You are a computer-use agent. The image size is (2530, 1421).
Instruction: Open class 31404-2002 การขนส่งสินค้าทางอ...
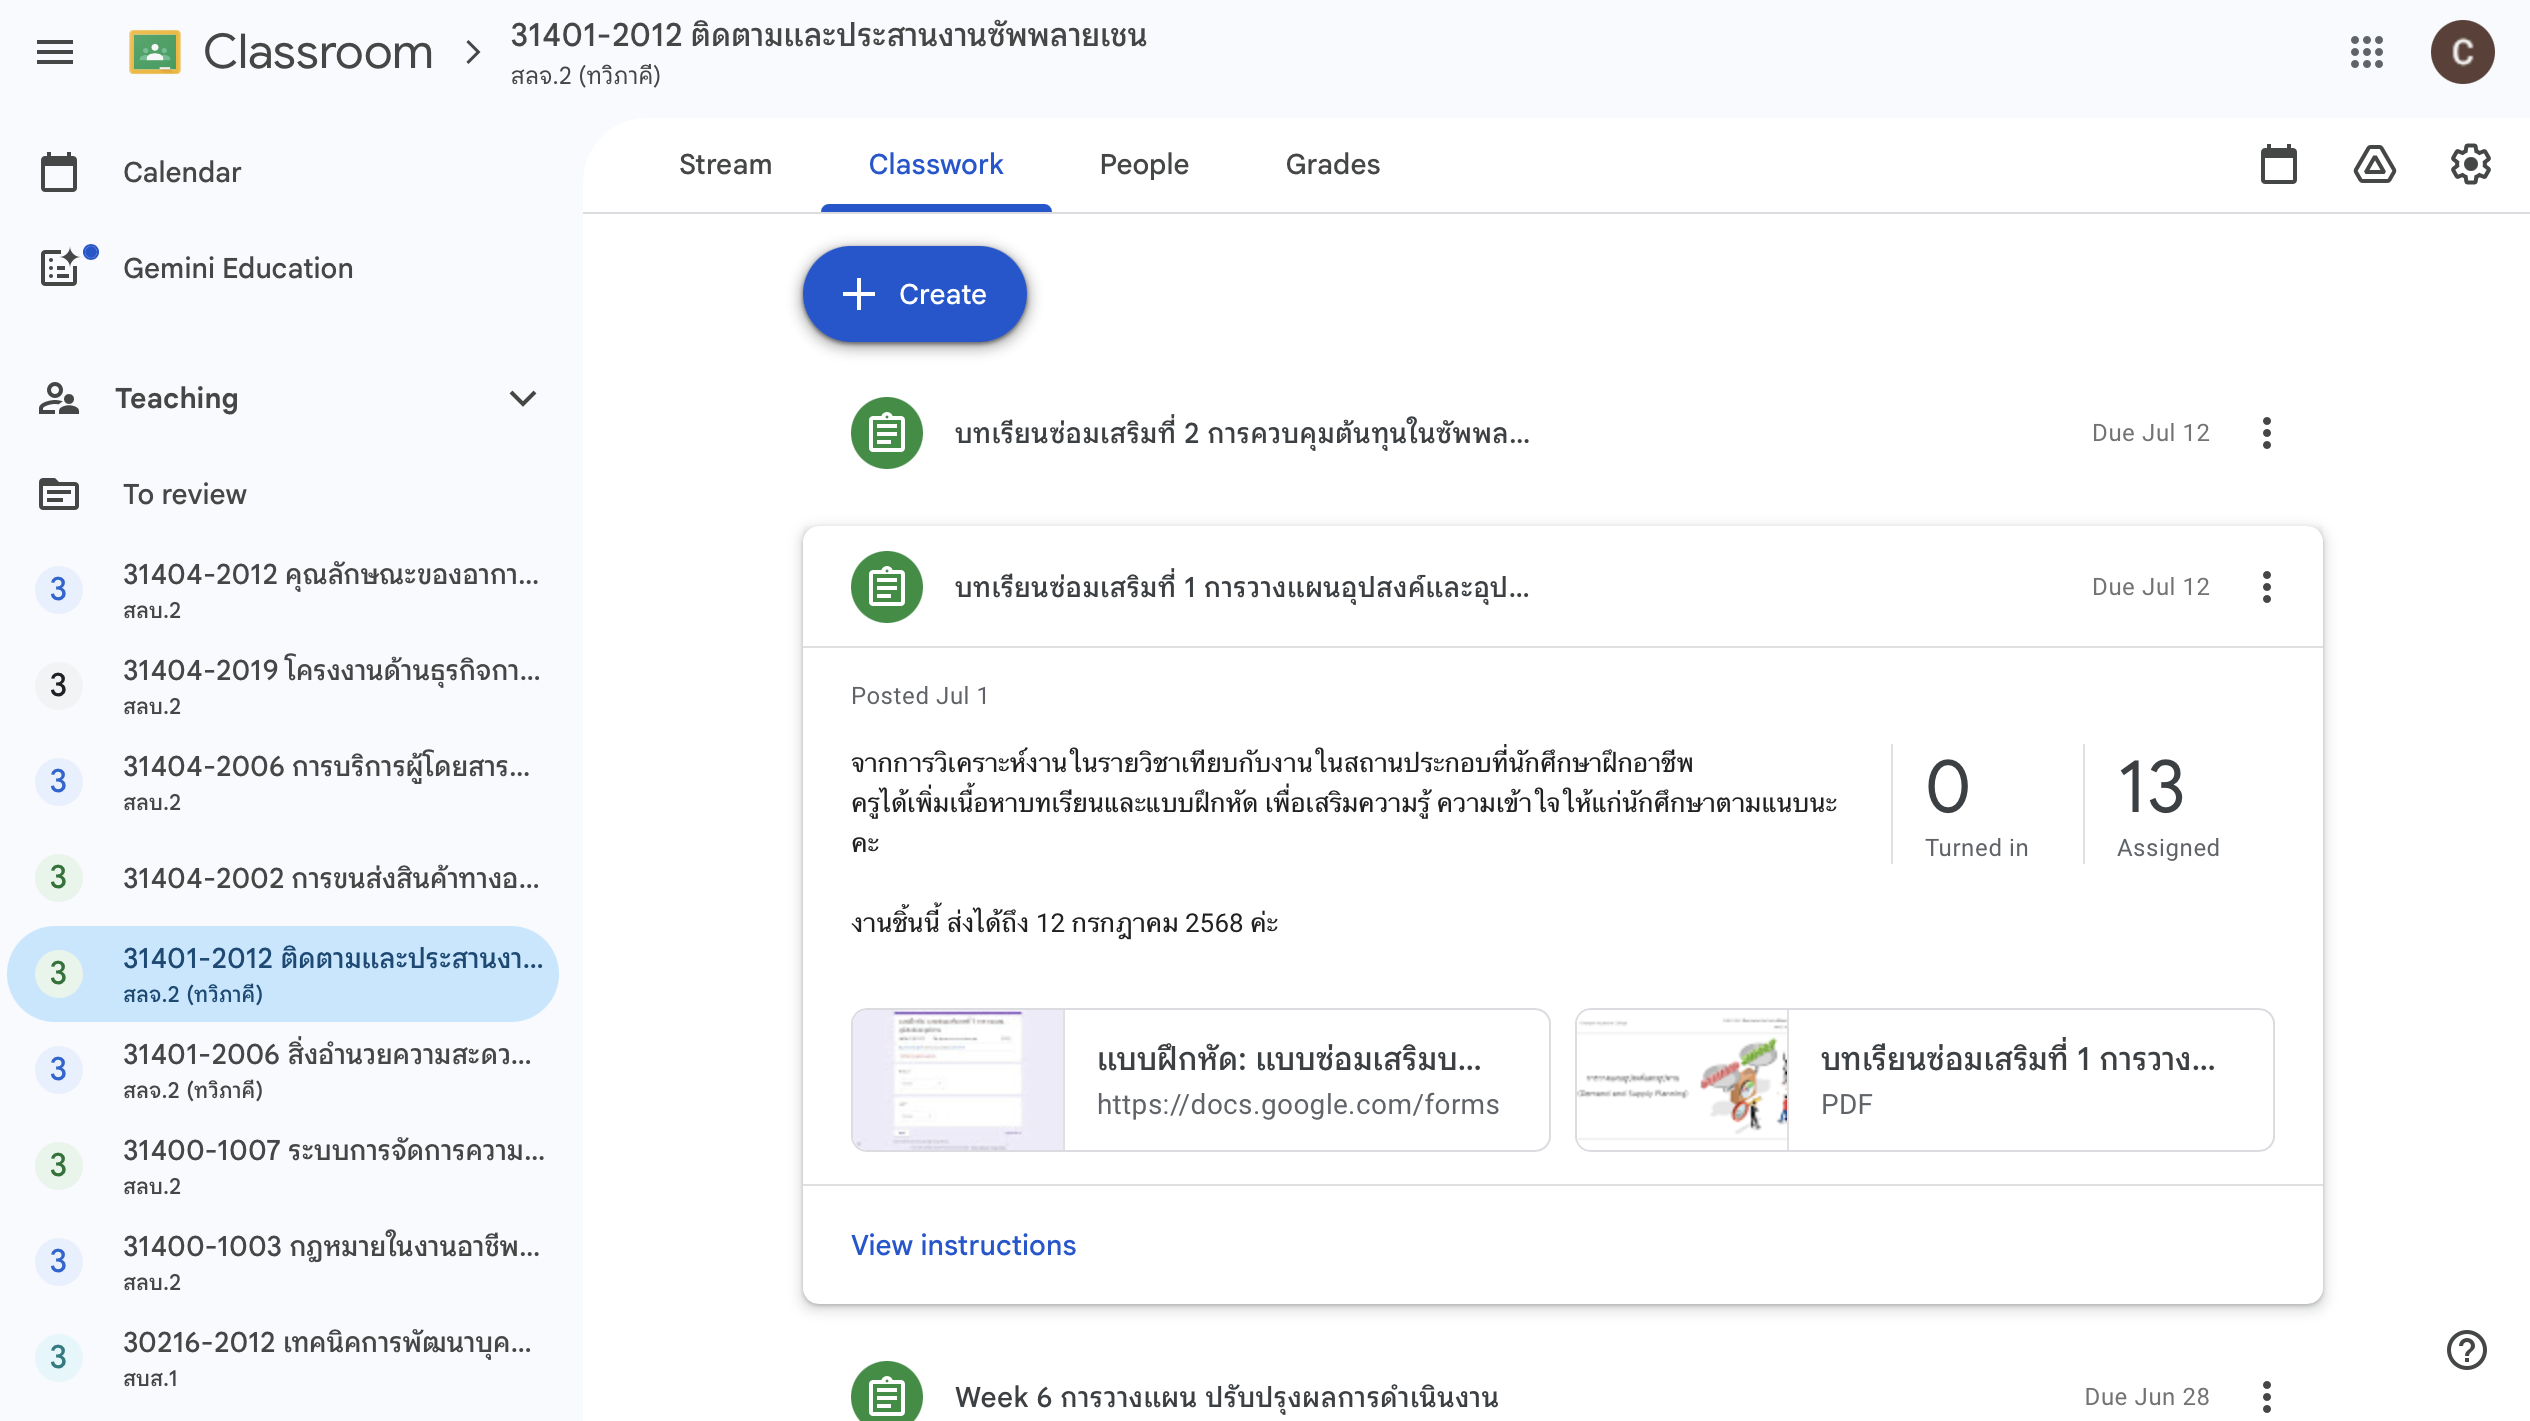tap(282, 877)
